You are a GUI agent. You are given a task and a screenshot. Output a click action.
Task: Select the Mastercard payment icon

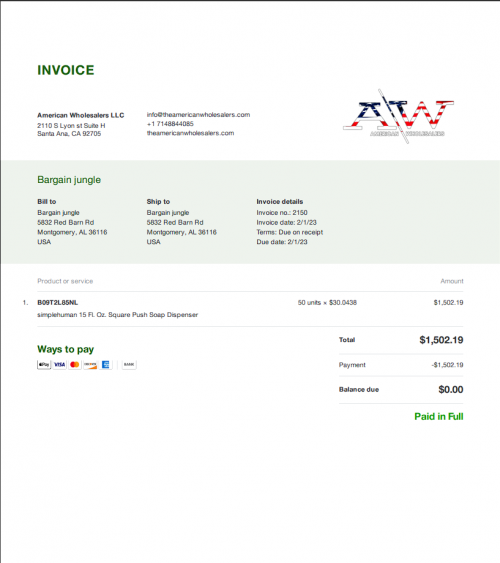coord(75,365)
